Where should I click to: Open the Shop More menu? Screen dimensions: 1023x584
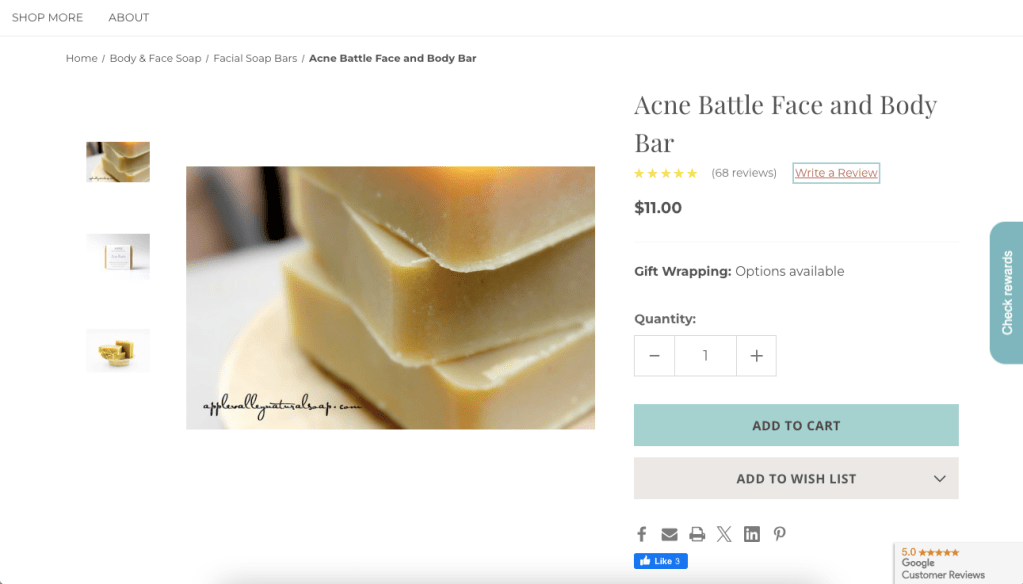pos(48,17)
